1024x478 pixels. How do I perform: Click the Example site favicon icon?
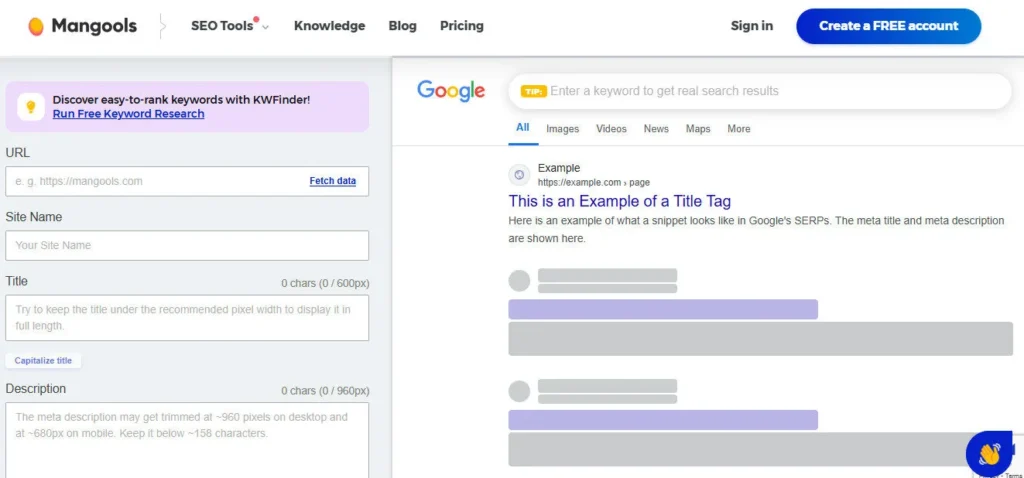click(x=519, y=175)
